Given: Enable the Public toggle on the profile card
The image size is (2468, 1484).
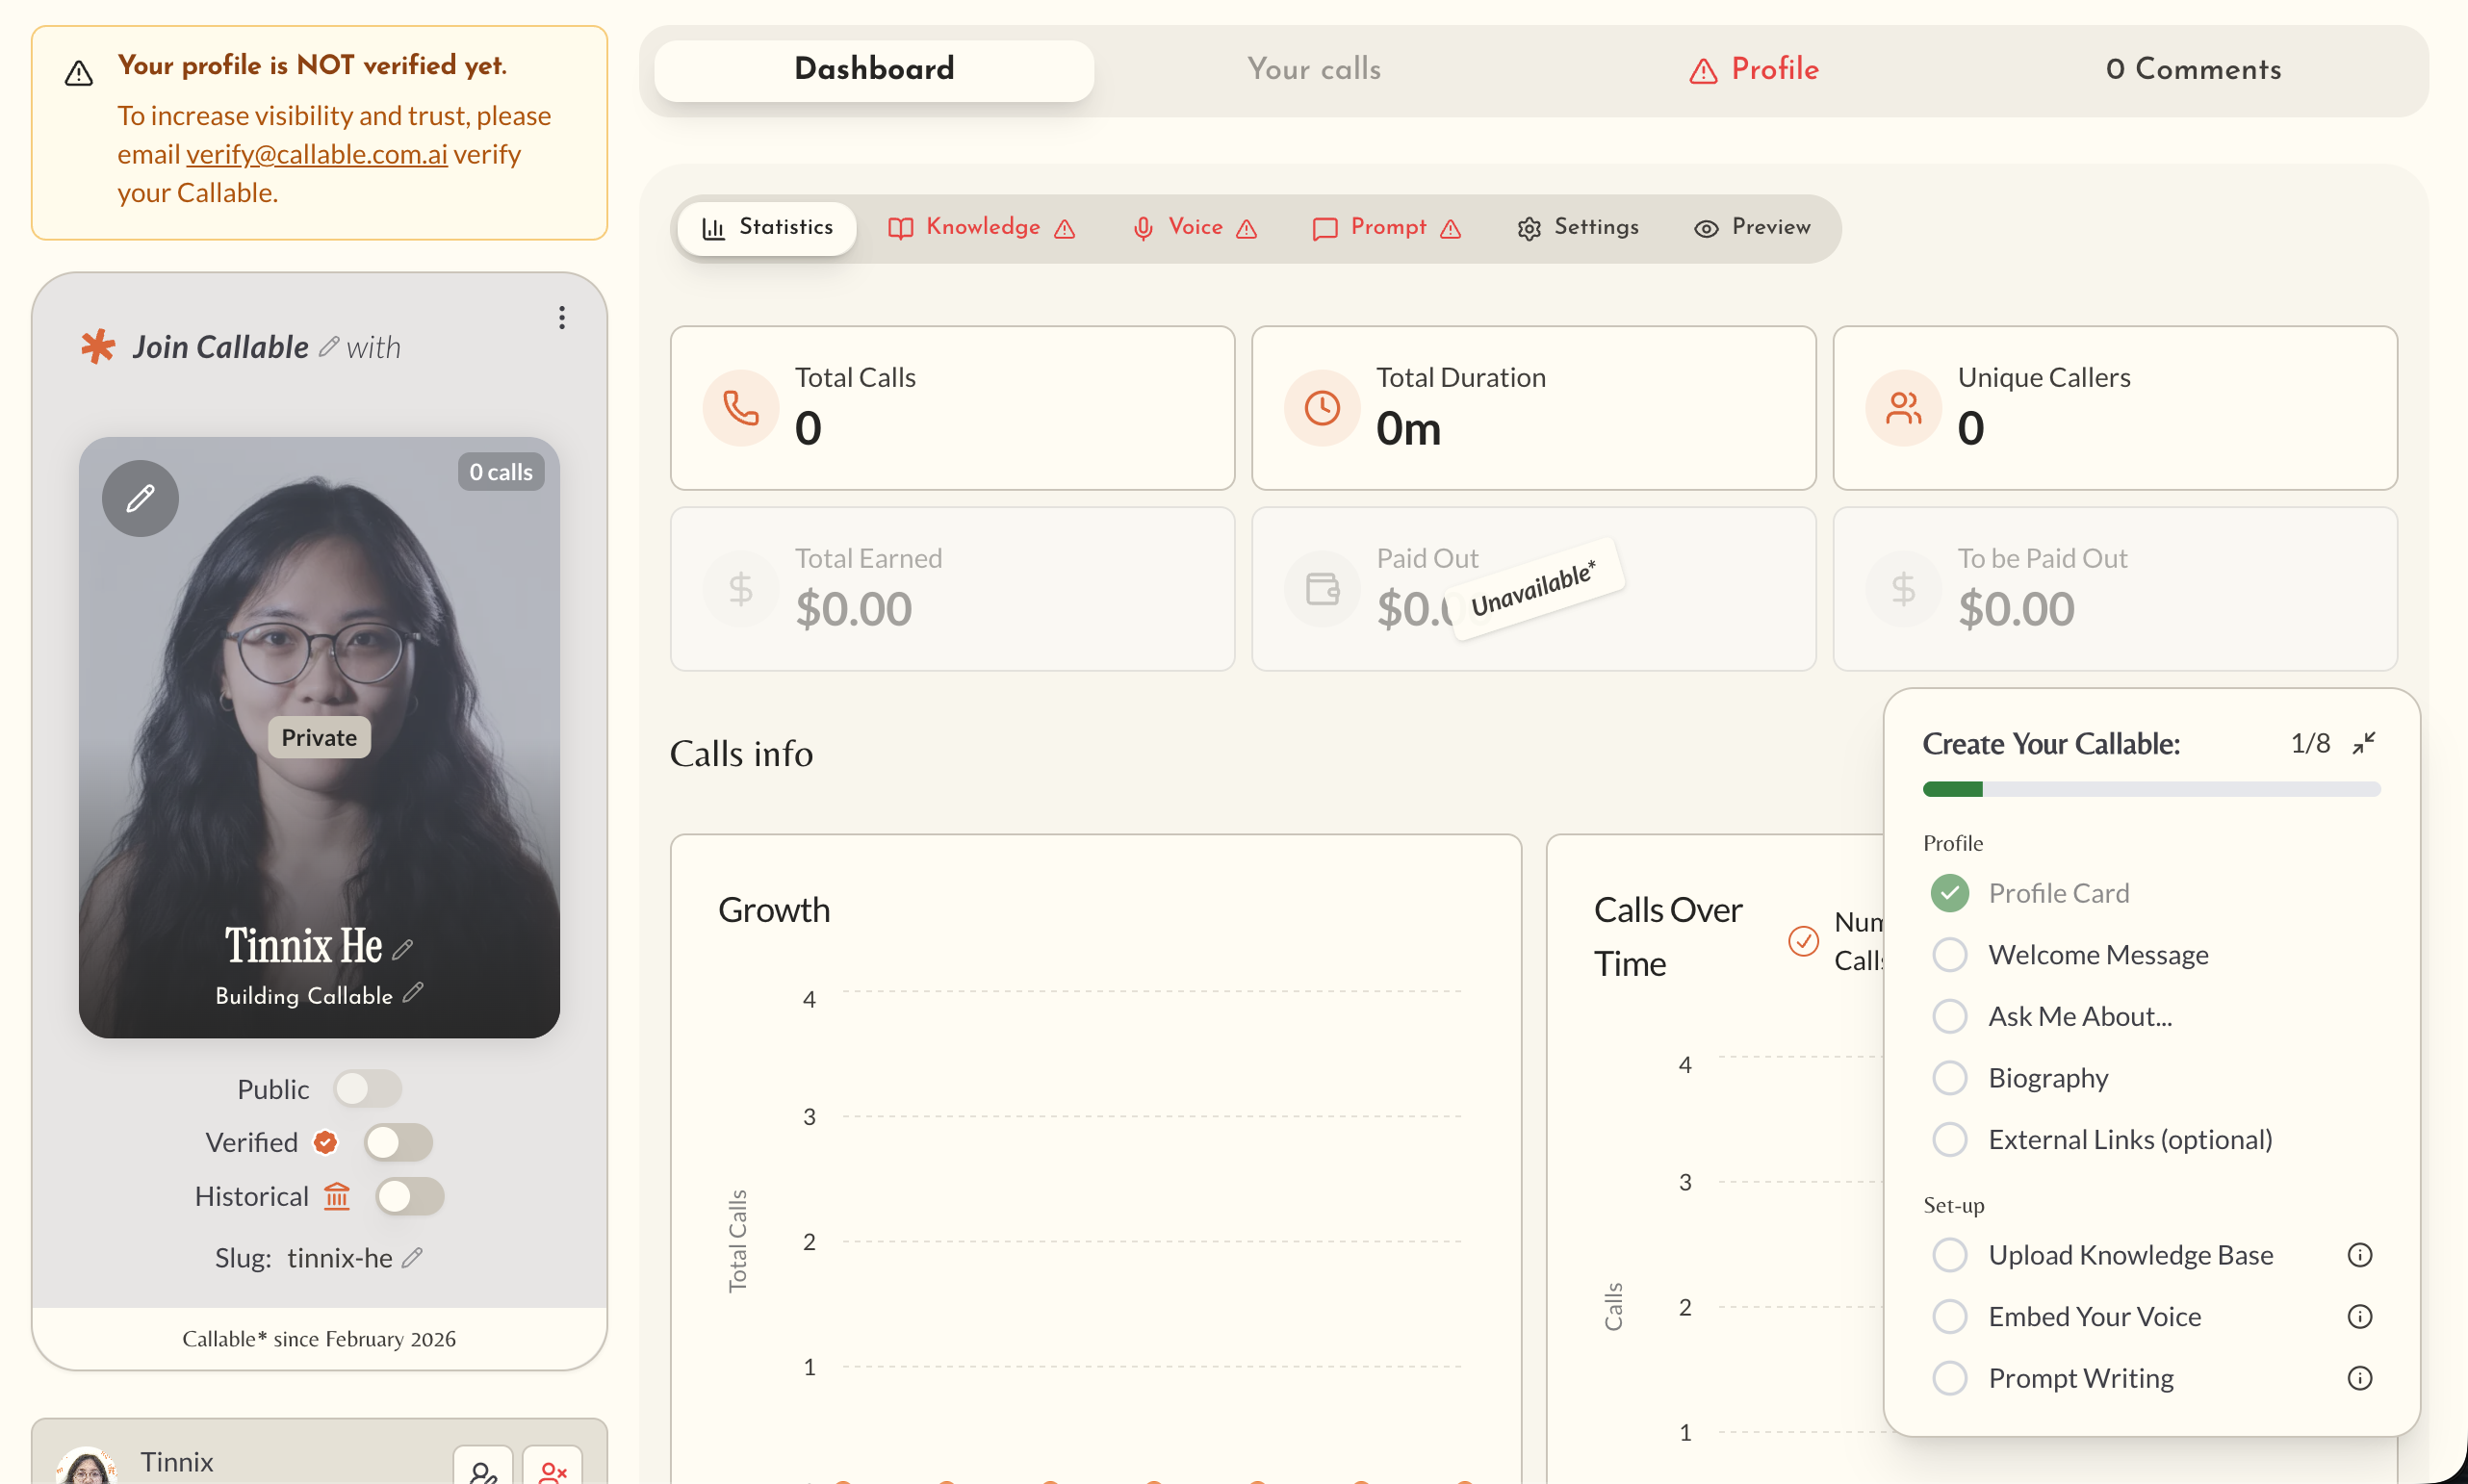Looking at the screenshot, I should [368, 1089].
